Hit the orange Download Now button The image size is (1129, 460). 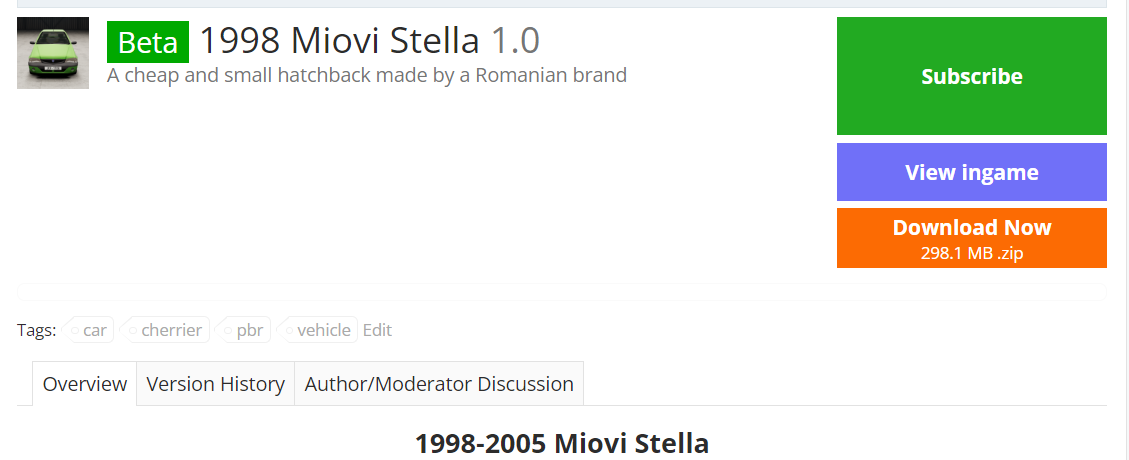click(x=971, y=238)
